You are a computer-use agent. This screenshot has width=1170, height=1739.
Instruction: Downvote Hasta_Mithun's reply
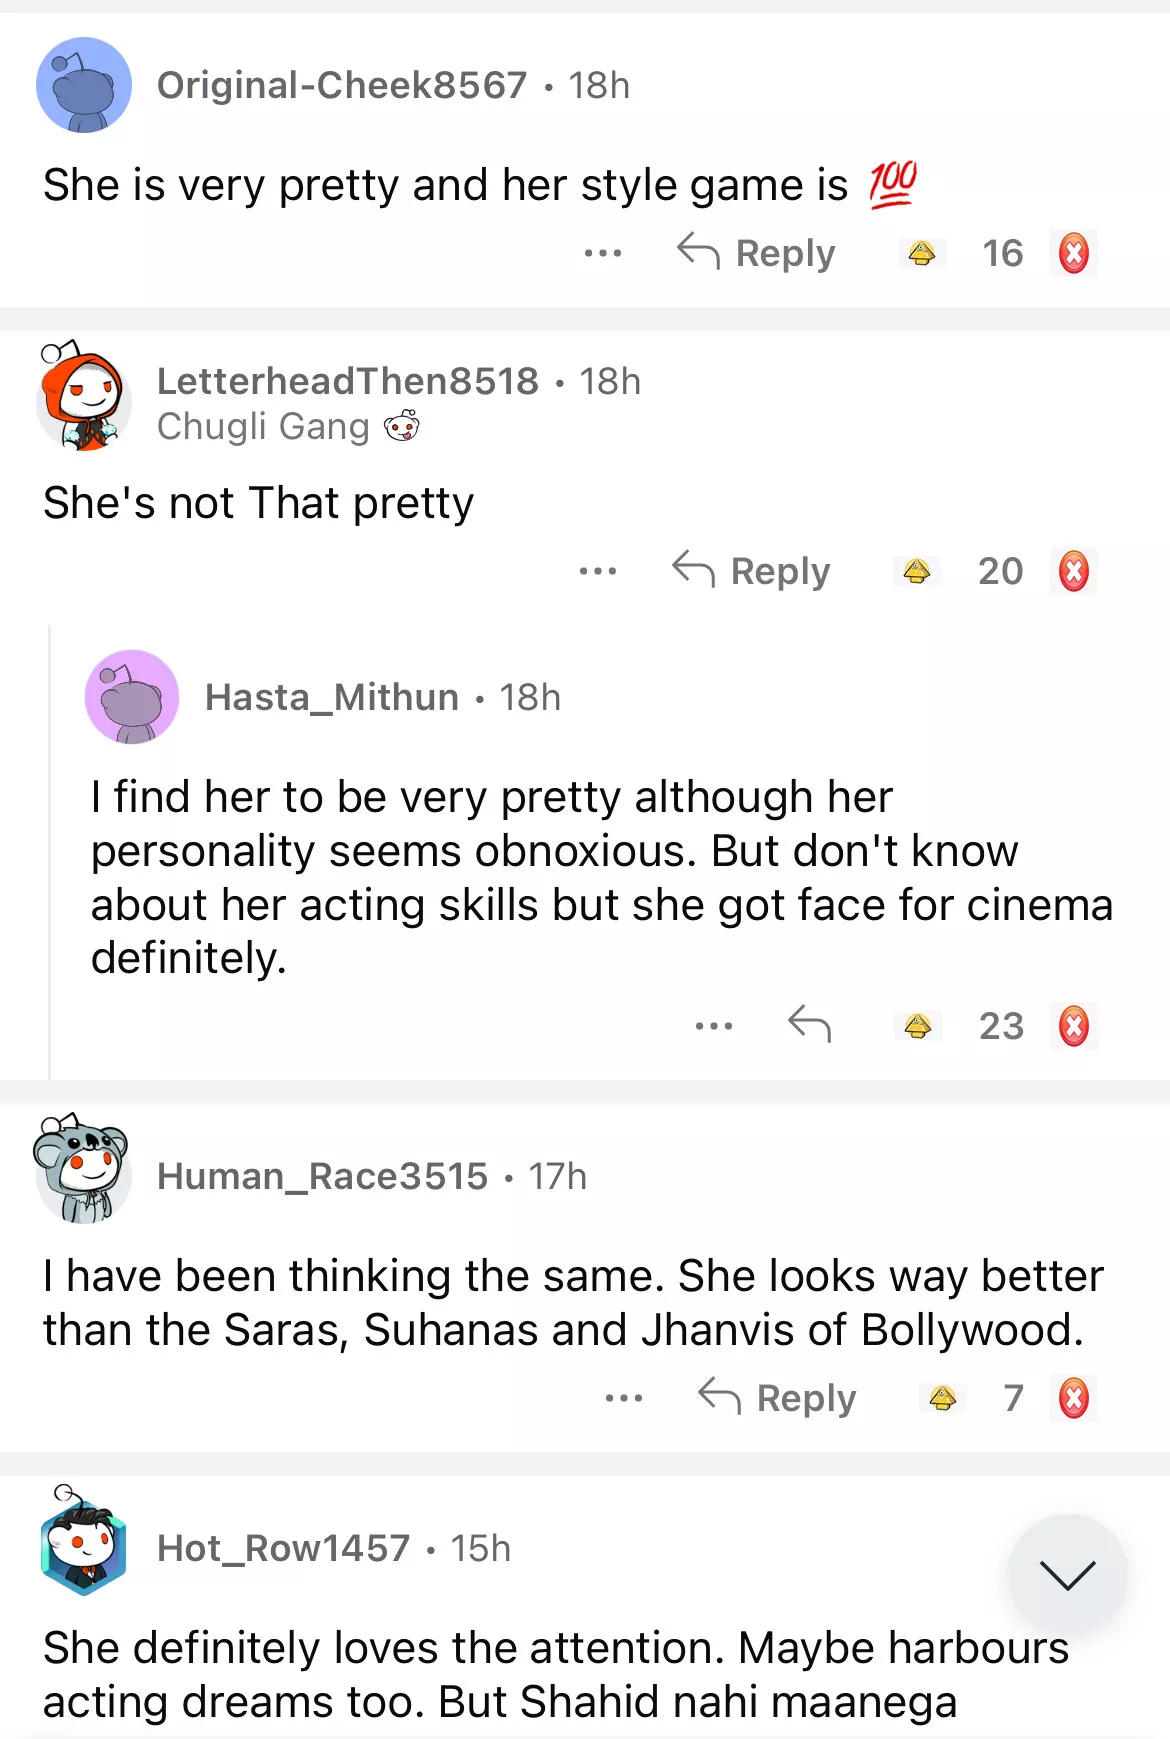pos(1073,1026)
